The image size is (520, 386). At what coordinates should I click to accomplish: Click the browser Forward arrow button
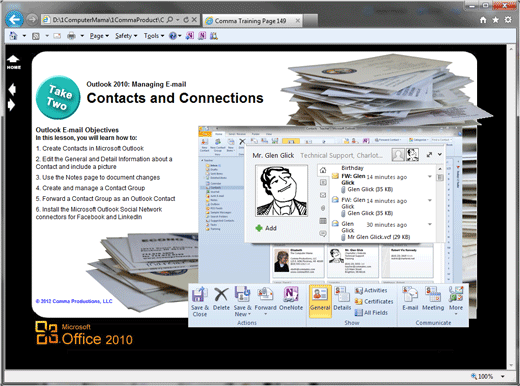[32, 20]
